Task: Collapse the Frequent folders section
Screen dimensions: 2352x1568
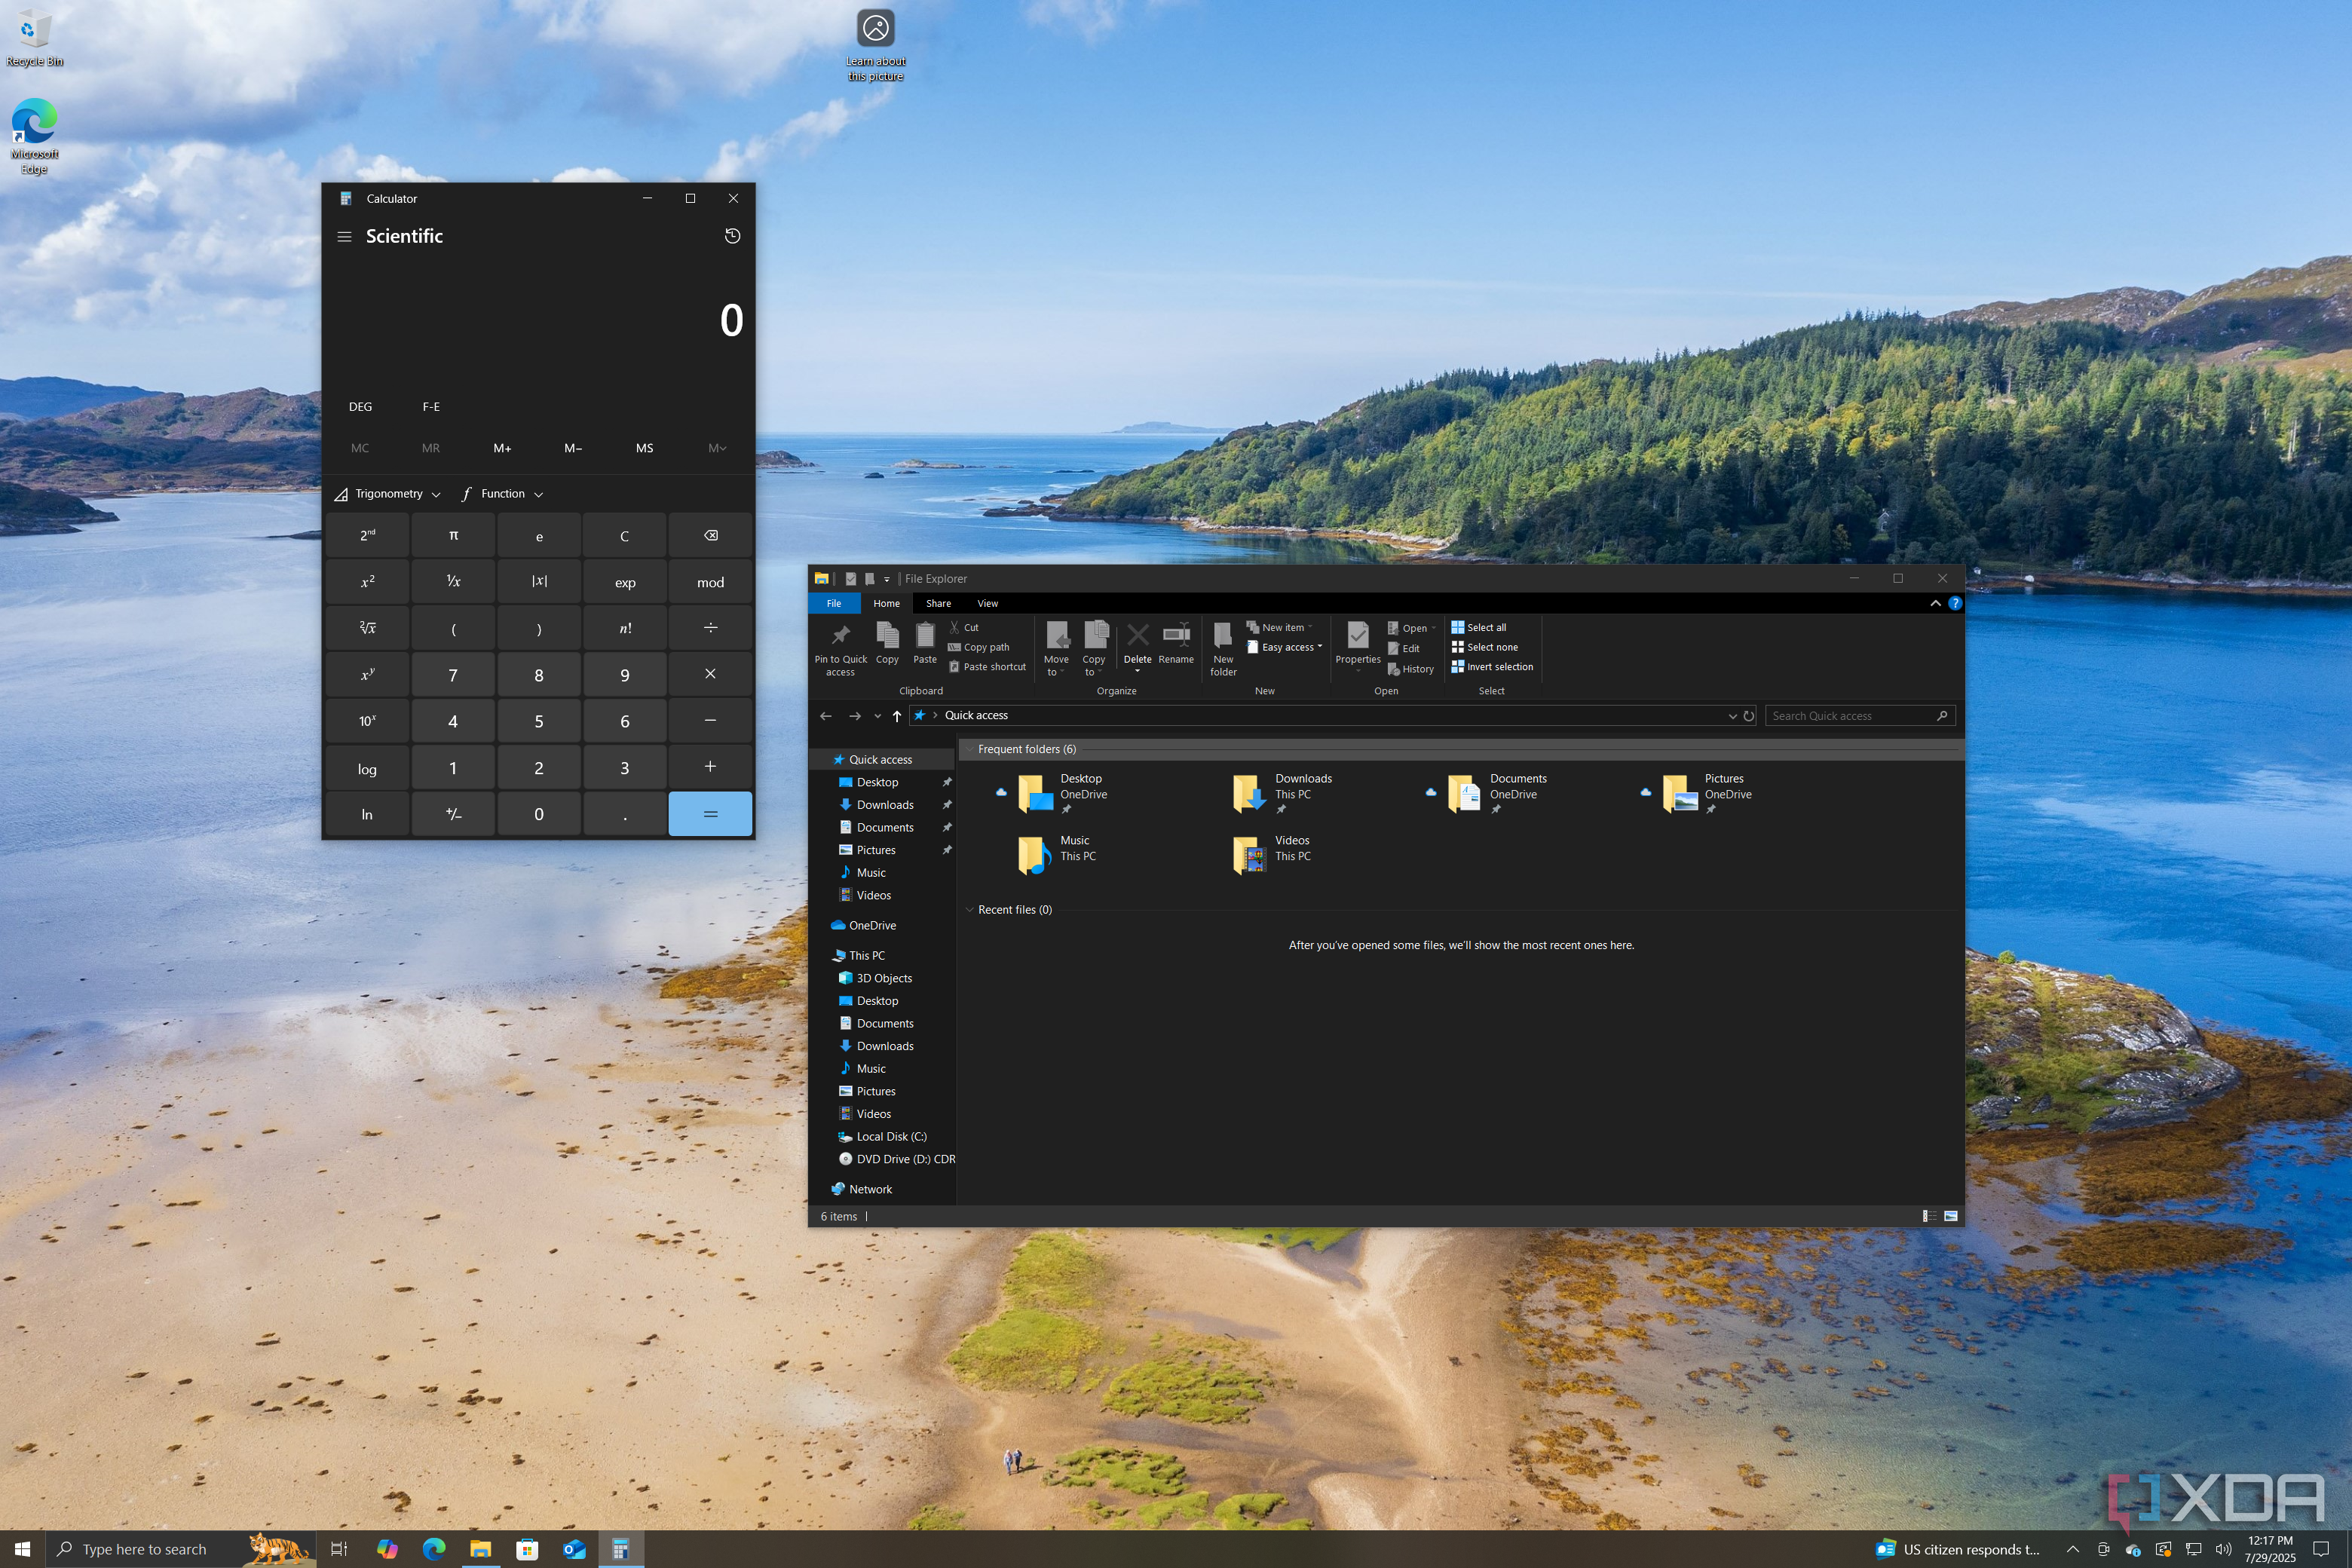Action: 969,749
